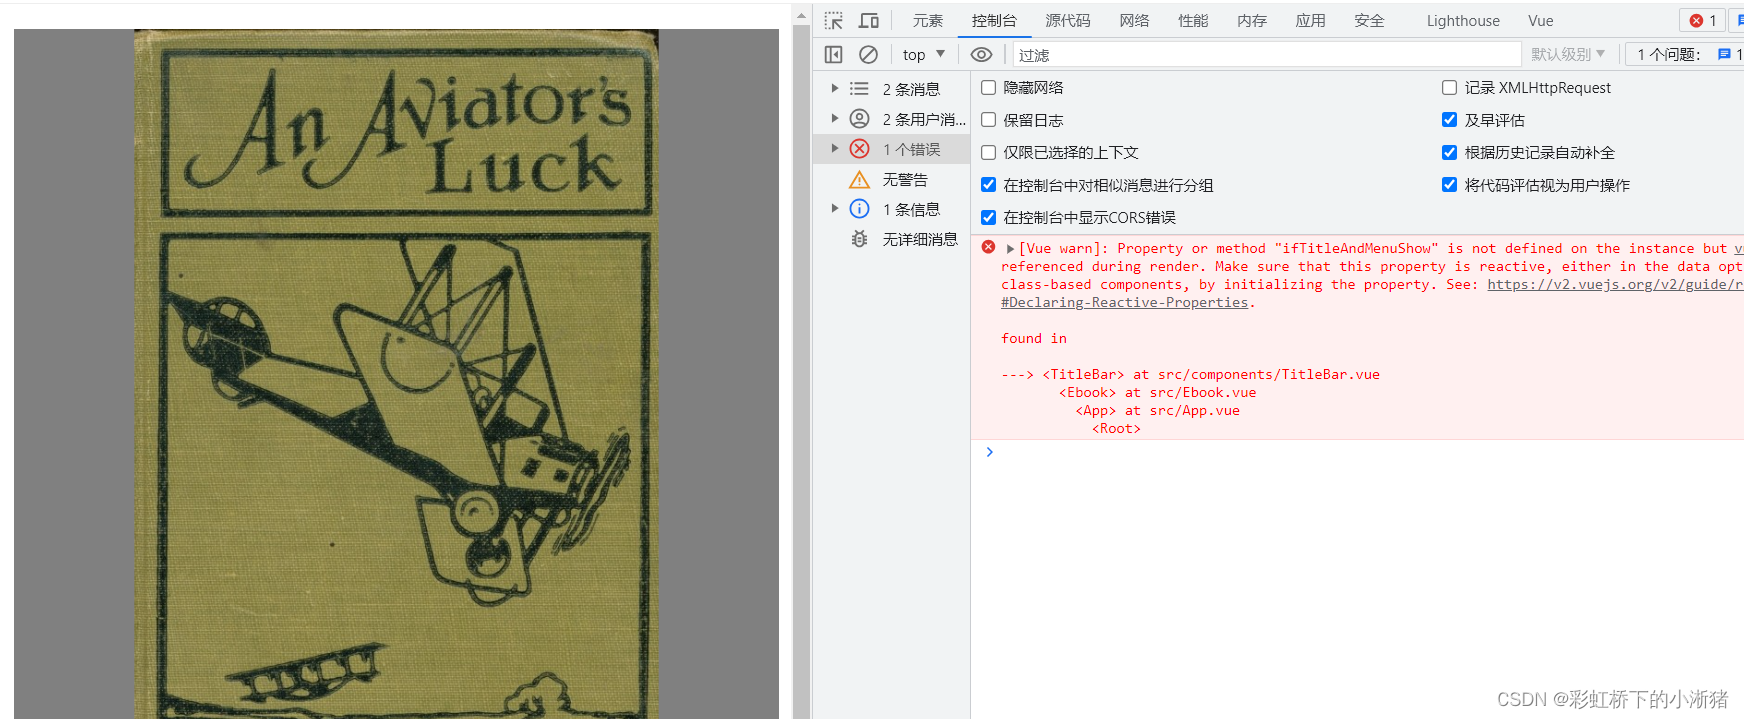Expand the 1 条信息 group
Image resolution: width=1744 pixels, height=719 pixels.
click(x=835, y=209)
